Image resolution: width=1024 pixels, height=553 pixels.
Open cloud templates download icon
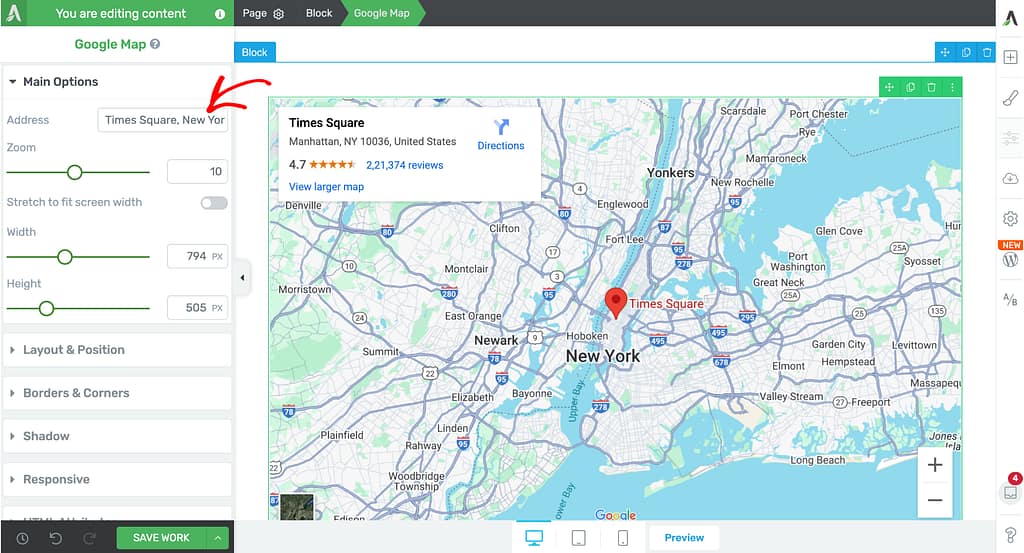[x=1010, y=178]
